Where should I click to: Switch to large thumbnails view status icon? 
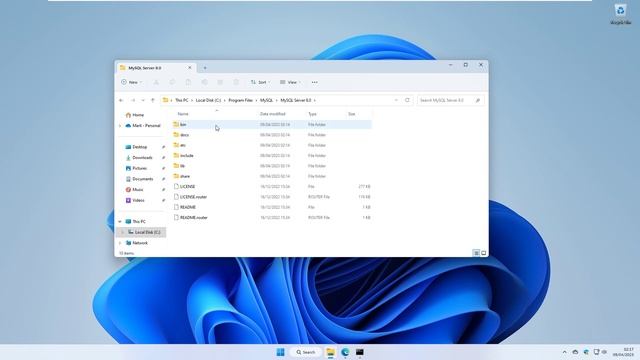(x=484, y=253)
